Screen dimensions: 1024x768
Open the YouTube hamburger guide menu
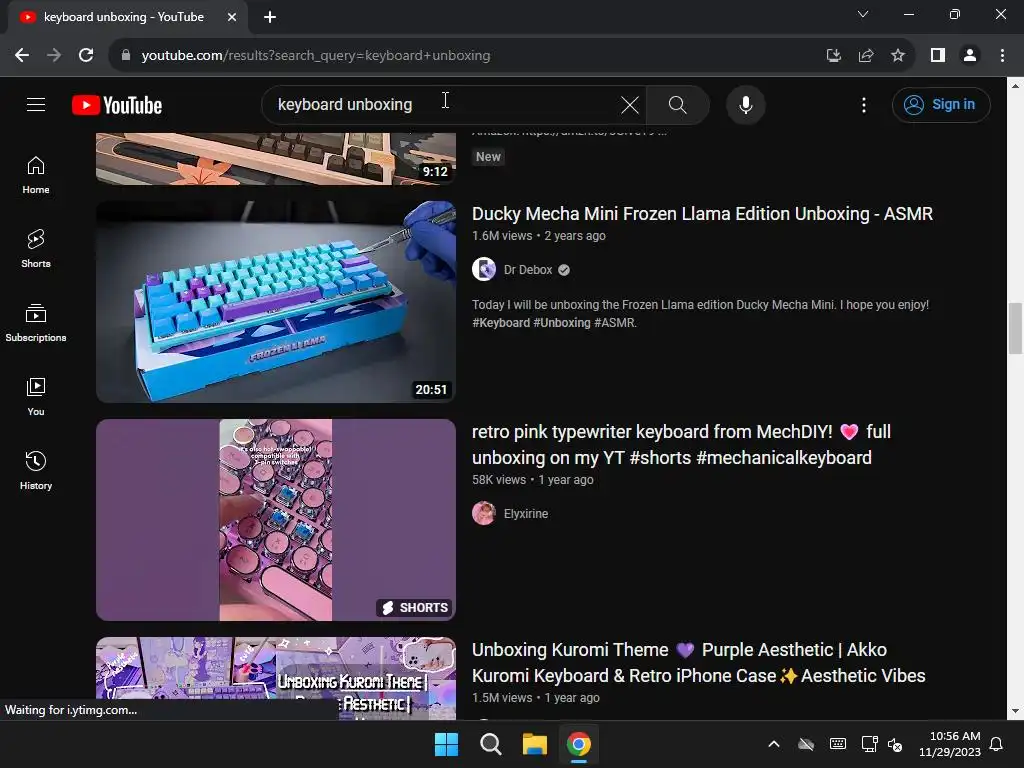pos(36,104)
